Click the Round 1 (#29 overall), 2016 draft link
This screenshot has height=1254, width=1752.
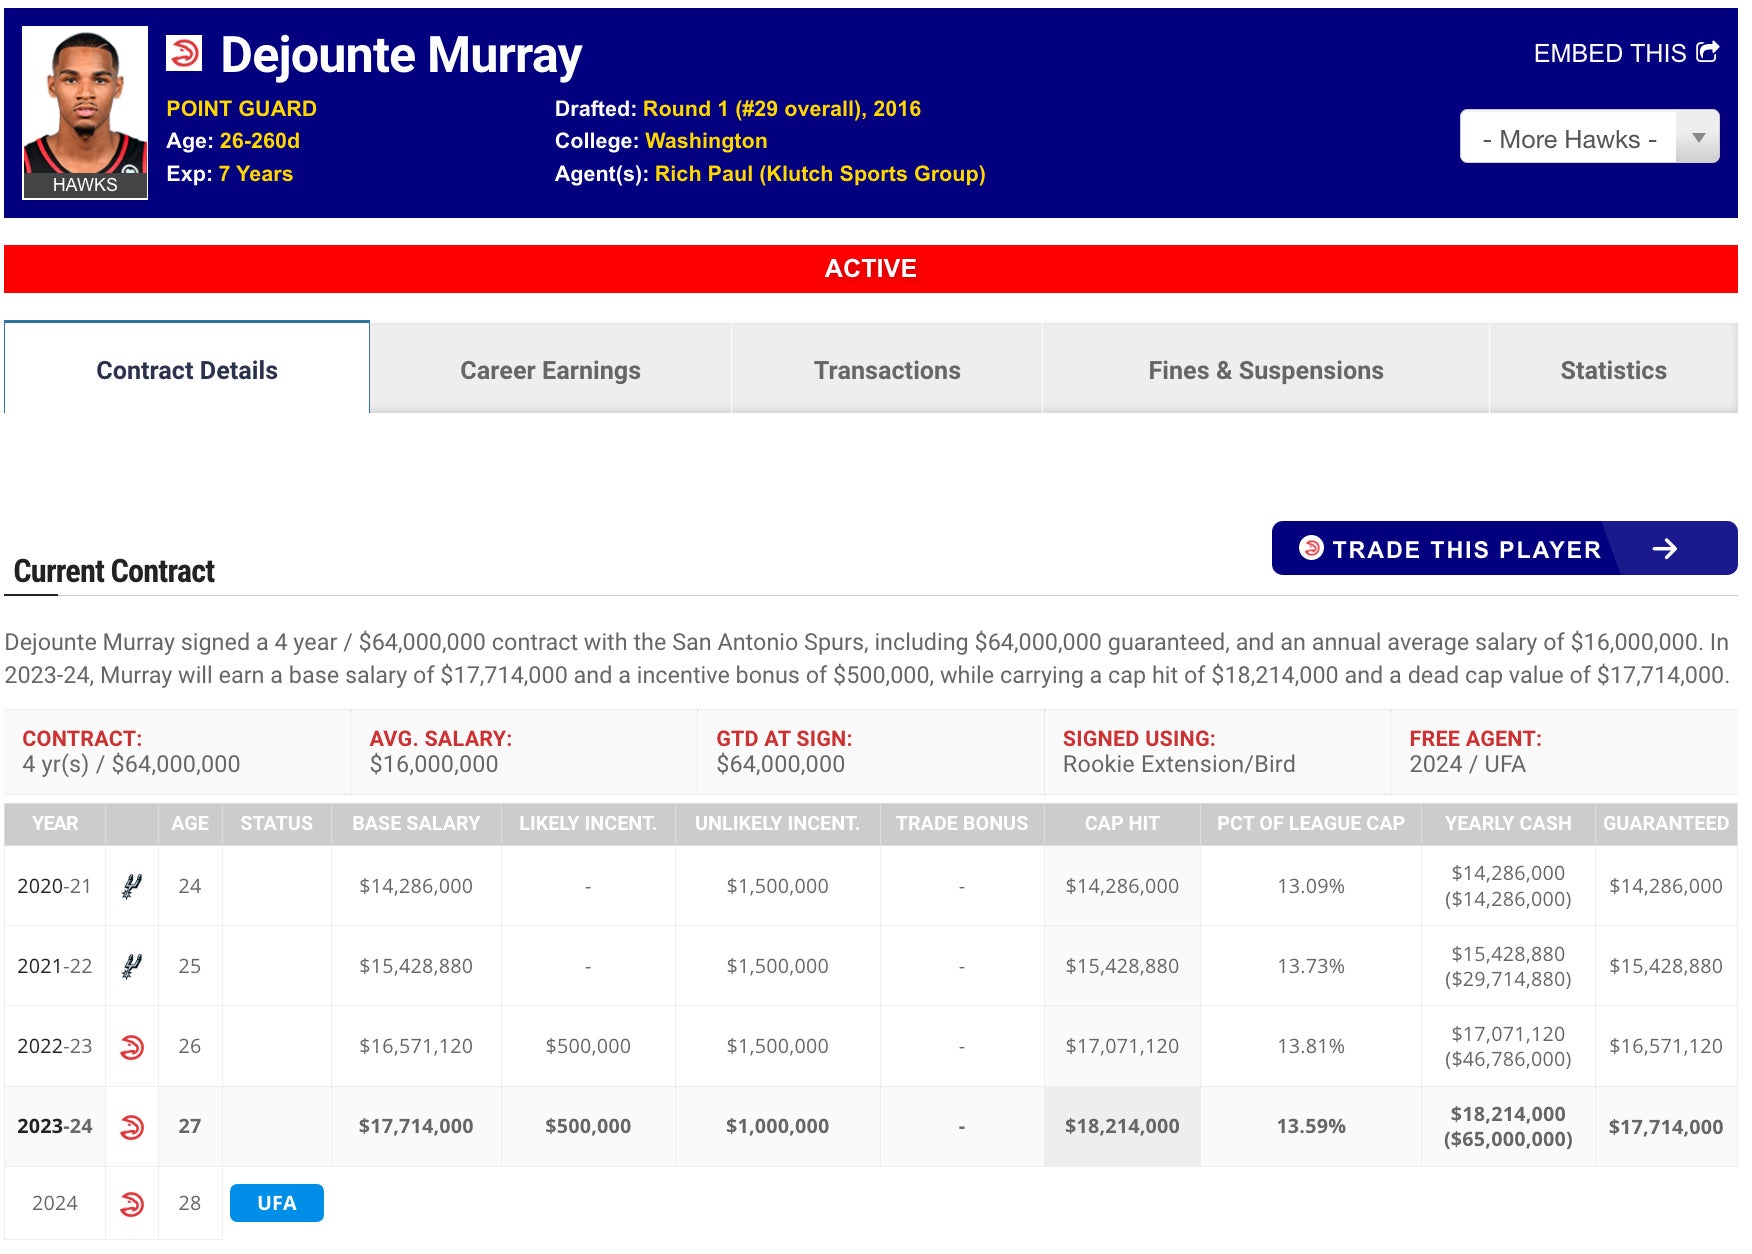coord(781,109)
